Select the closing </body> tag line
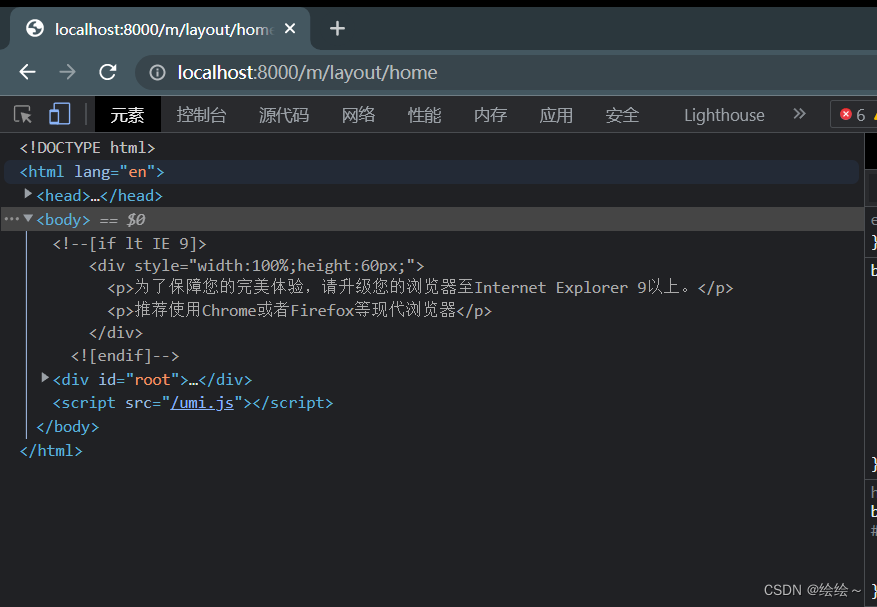The image size is (877, 607). (68, 427)
